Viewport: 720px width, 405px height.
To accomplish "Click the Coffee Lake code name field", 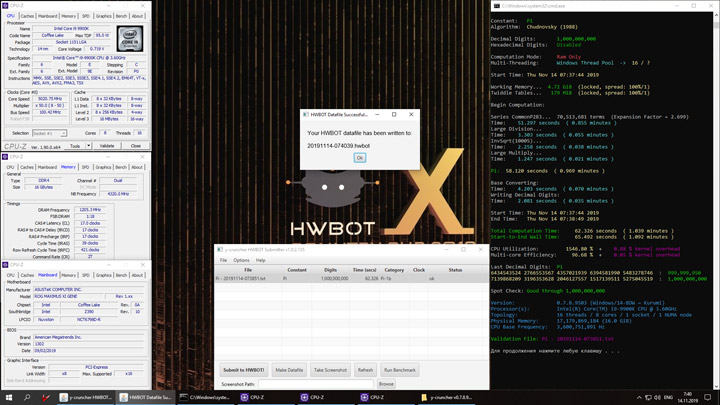I will 52,35.
